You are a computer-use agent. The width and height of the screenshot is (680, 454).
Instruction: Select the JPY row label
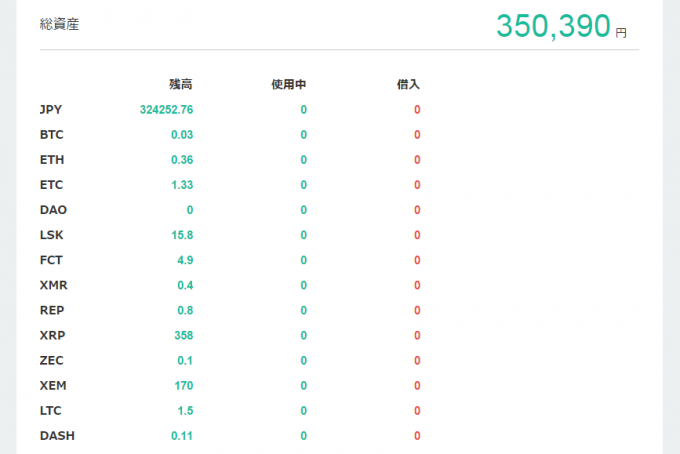tap(51, 109)
